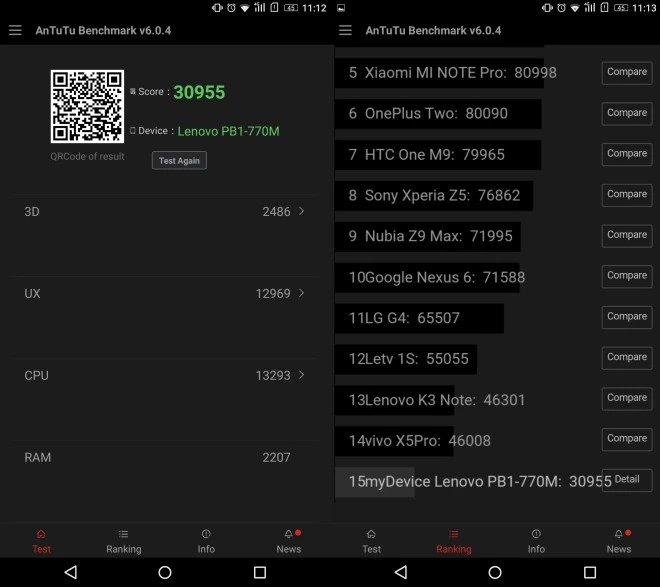The height and width of the screenshot is (587, 660).
Task: Compare with Xiaomi MI NOTE Pro
Action: pyautogui.click(x=627, y=72)
